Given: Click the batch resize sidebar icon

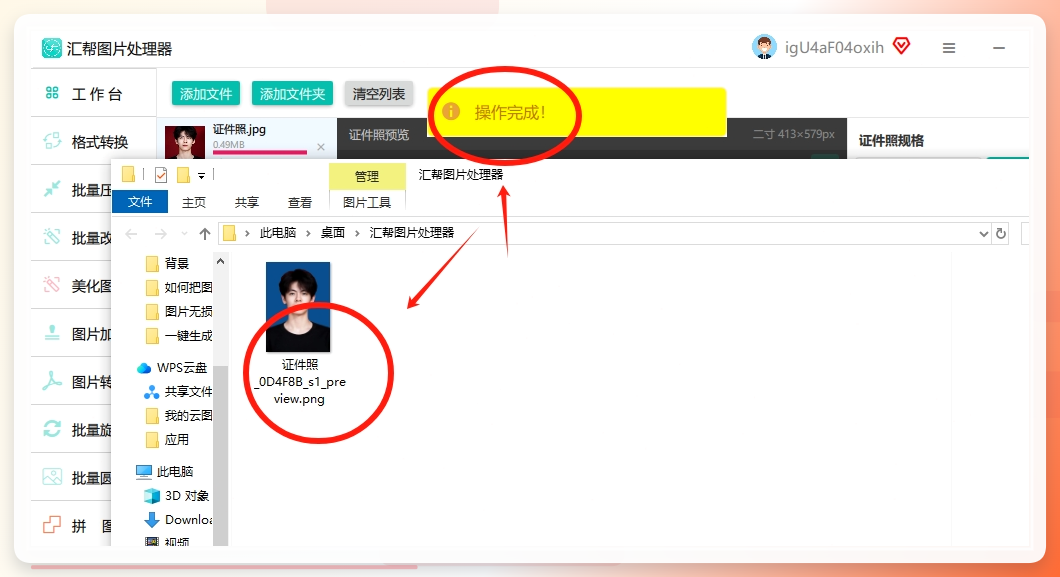Looking at the screenshot, I should click(52, 237).
